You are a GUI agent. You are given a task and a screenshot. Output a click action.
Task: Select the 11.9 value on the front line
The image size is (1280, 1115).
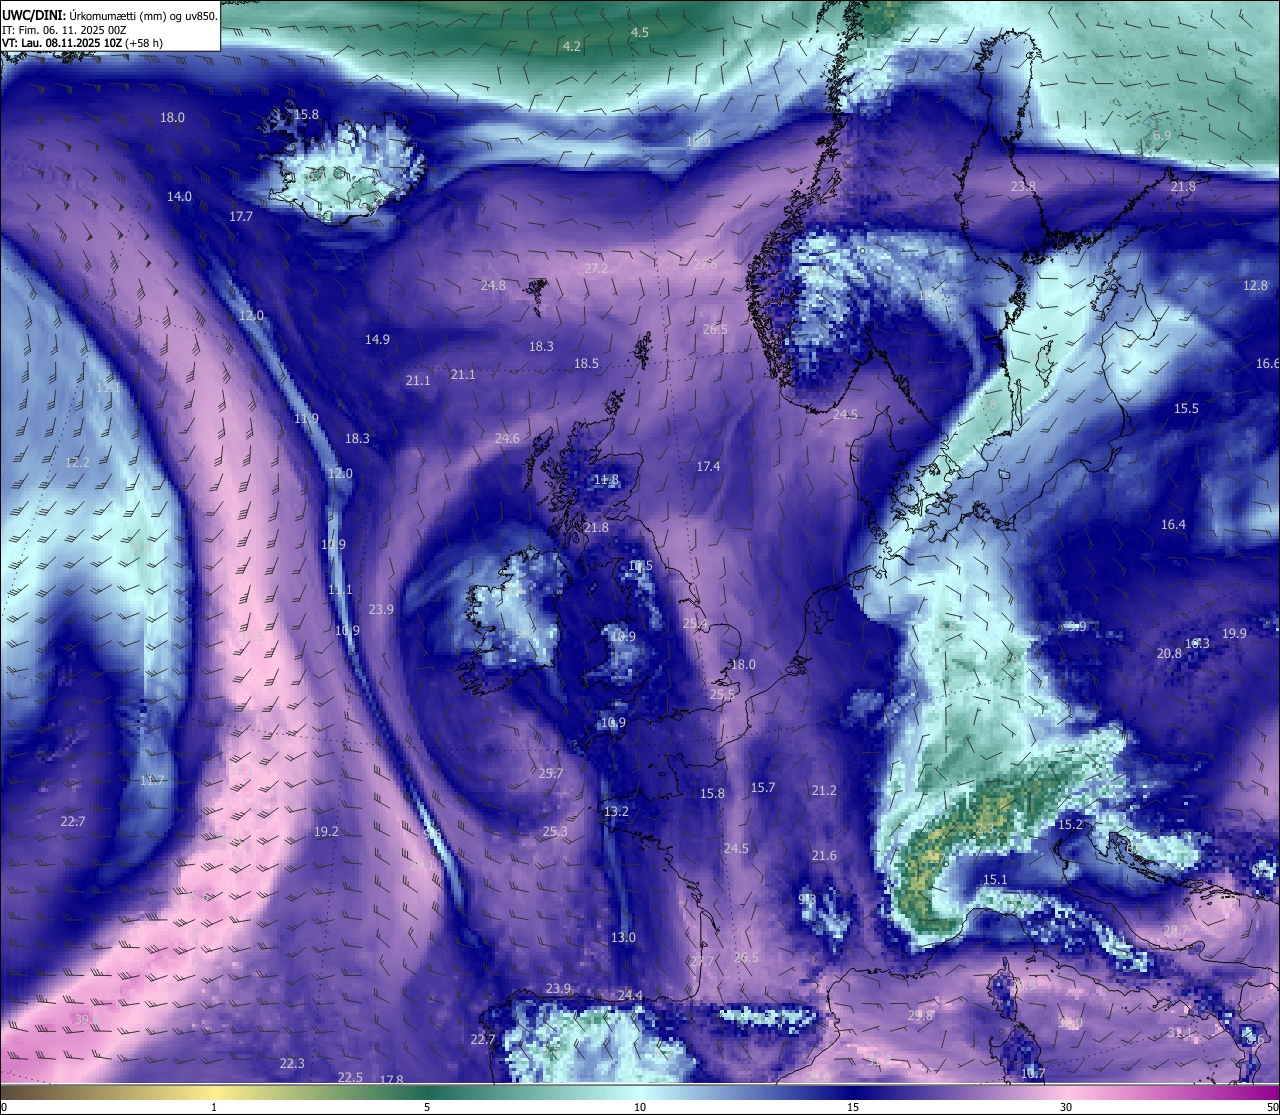coord(306,418)
